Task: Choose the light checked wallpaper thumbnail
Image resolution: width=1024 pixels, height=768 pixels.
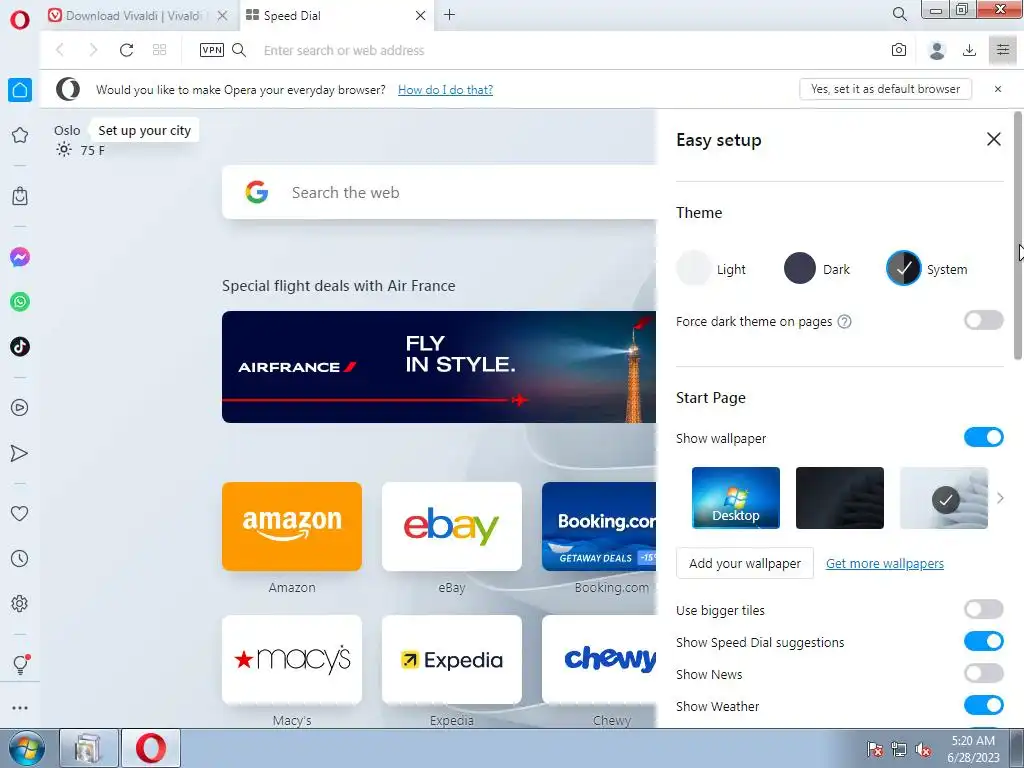Action: click(944, 498)
